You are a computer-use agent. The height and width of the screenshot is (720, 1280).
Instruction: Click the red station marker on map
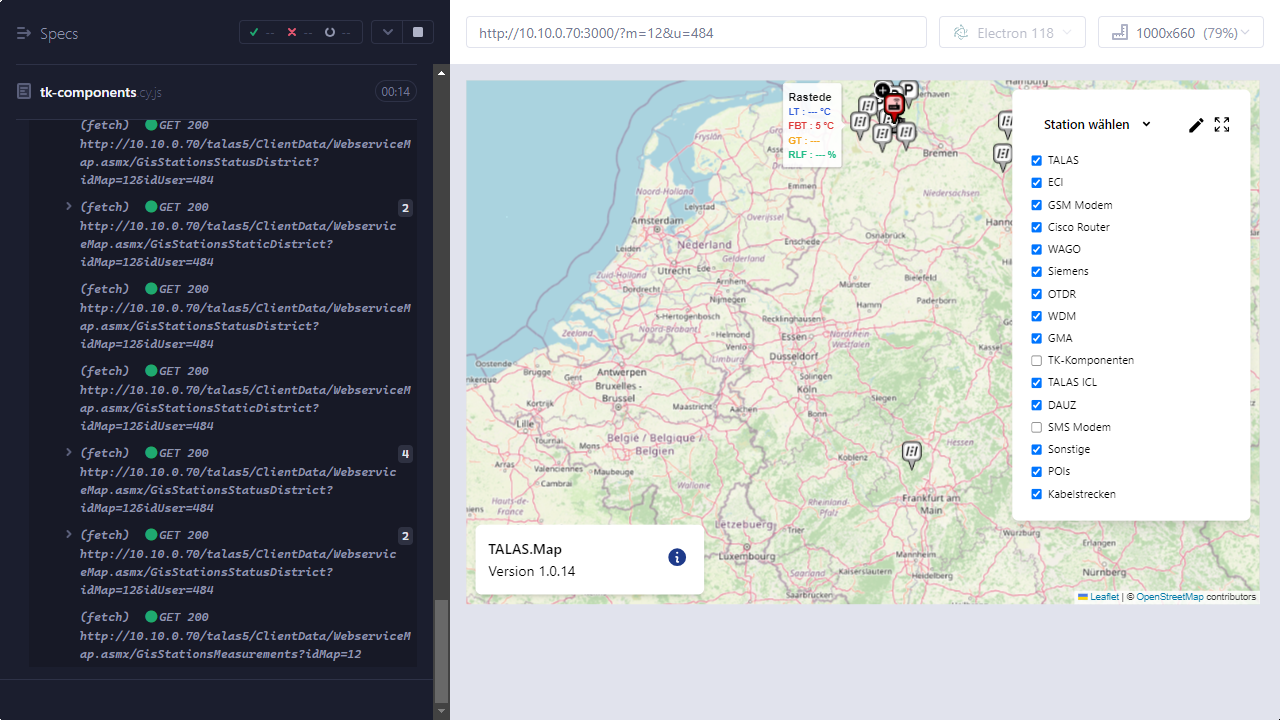pos(894,106)
